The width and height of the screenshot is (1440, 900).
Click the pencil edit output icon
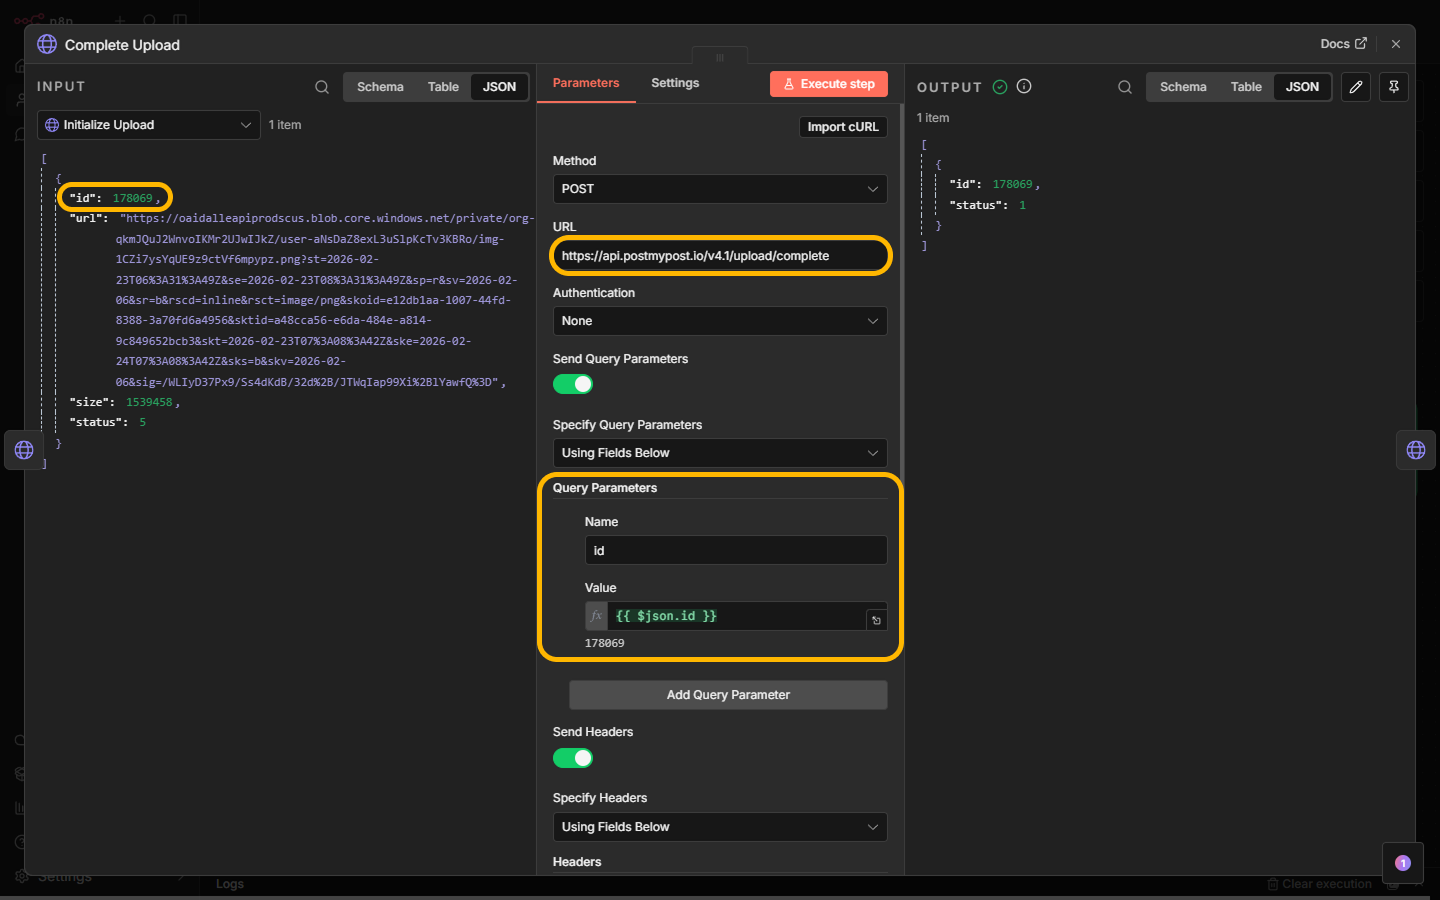(x=1356, y=87)
